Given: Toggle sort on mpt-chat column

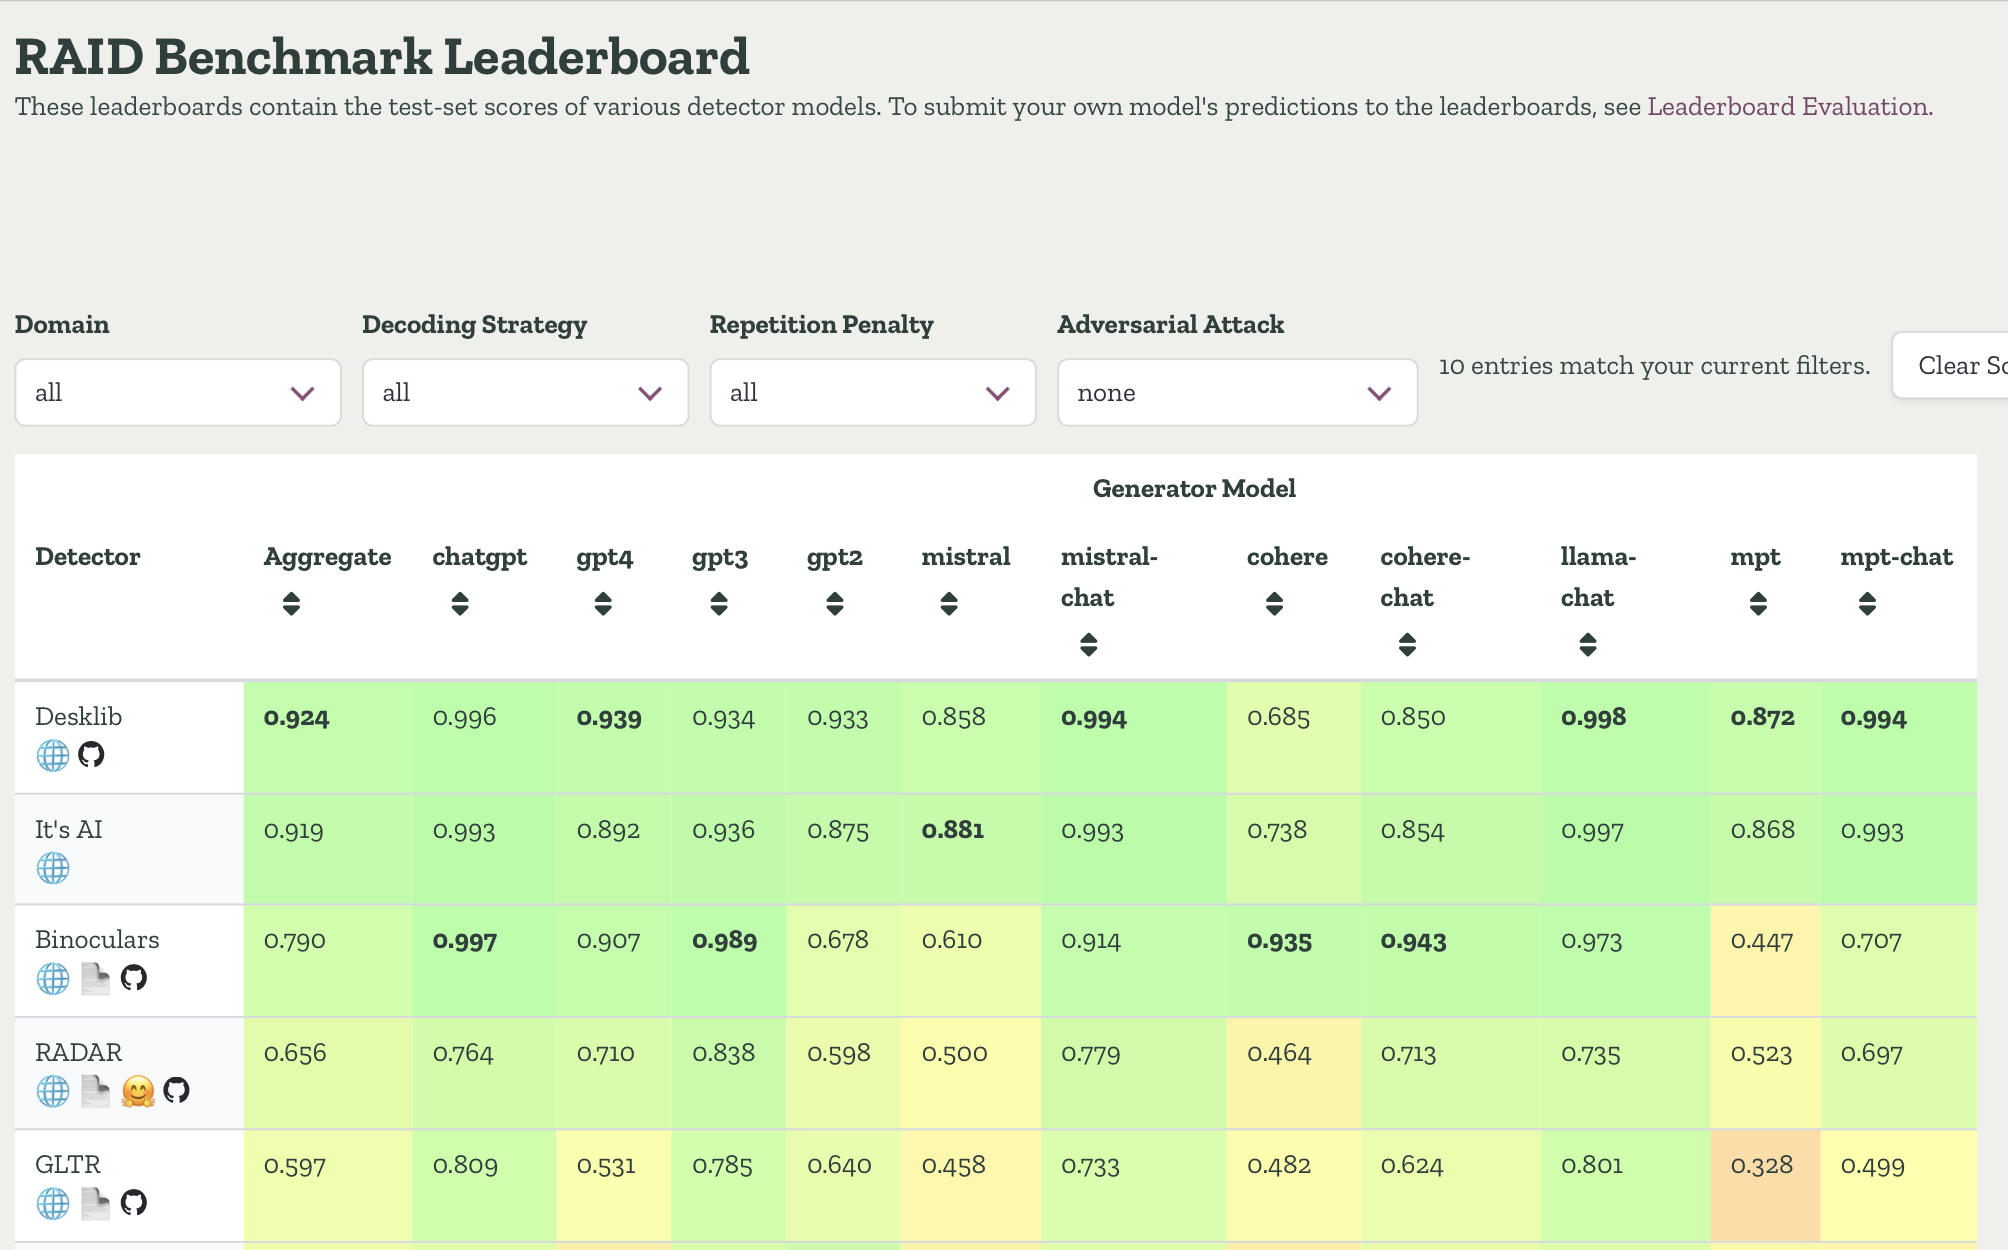Looking at the screenshot, I should tap(1867, 603).
